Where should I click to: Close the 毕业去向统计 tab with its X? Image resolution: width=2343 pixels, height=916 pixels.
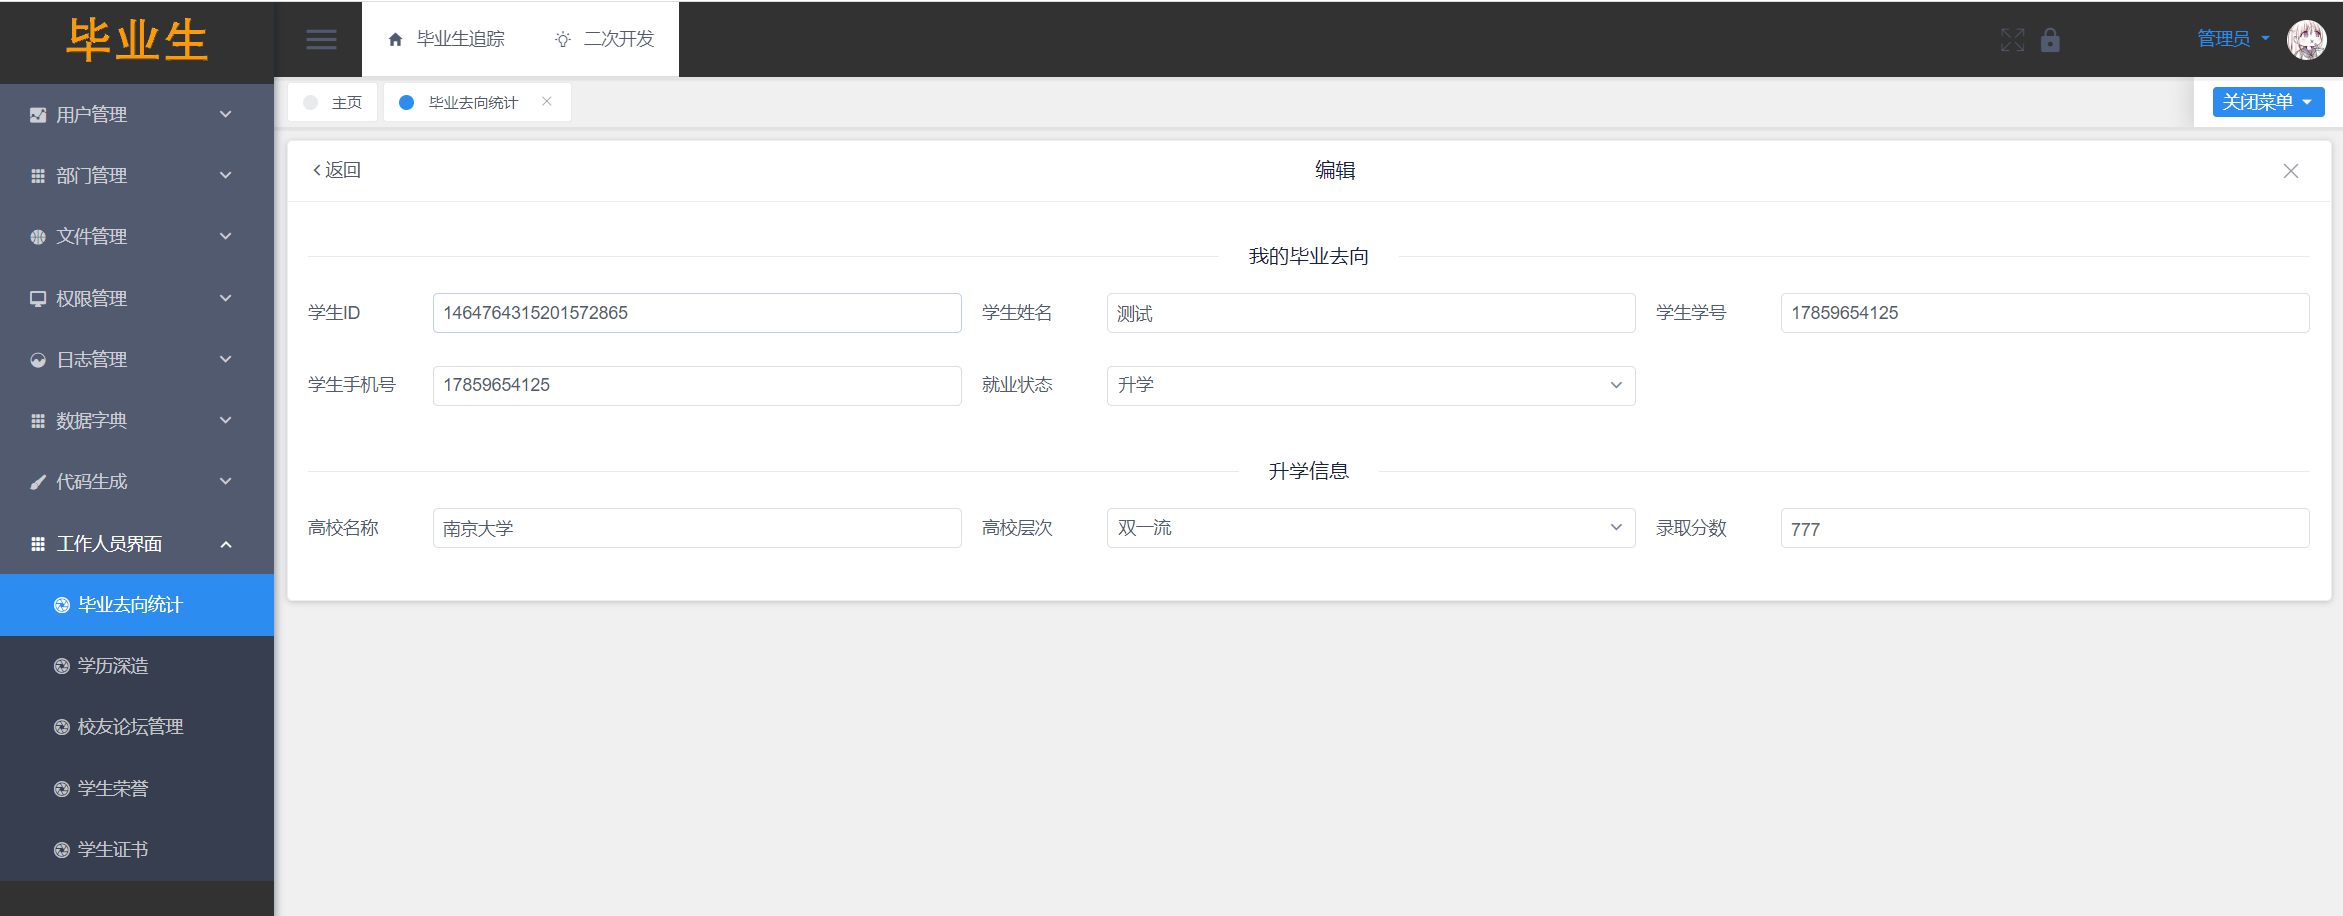(547, 101)
